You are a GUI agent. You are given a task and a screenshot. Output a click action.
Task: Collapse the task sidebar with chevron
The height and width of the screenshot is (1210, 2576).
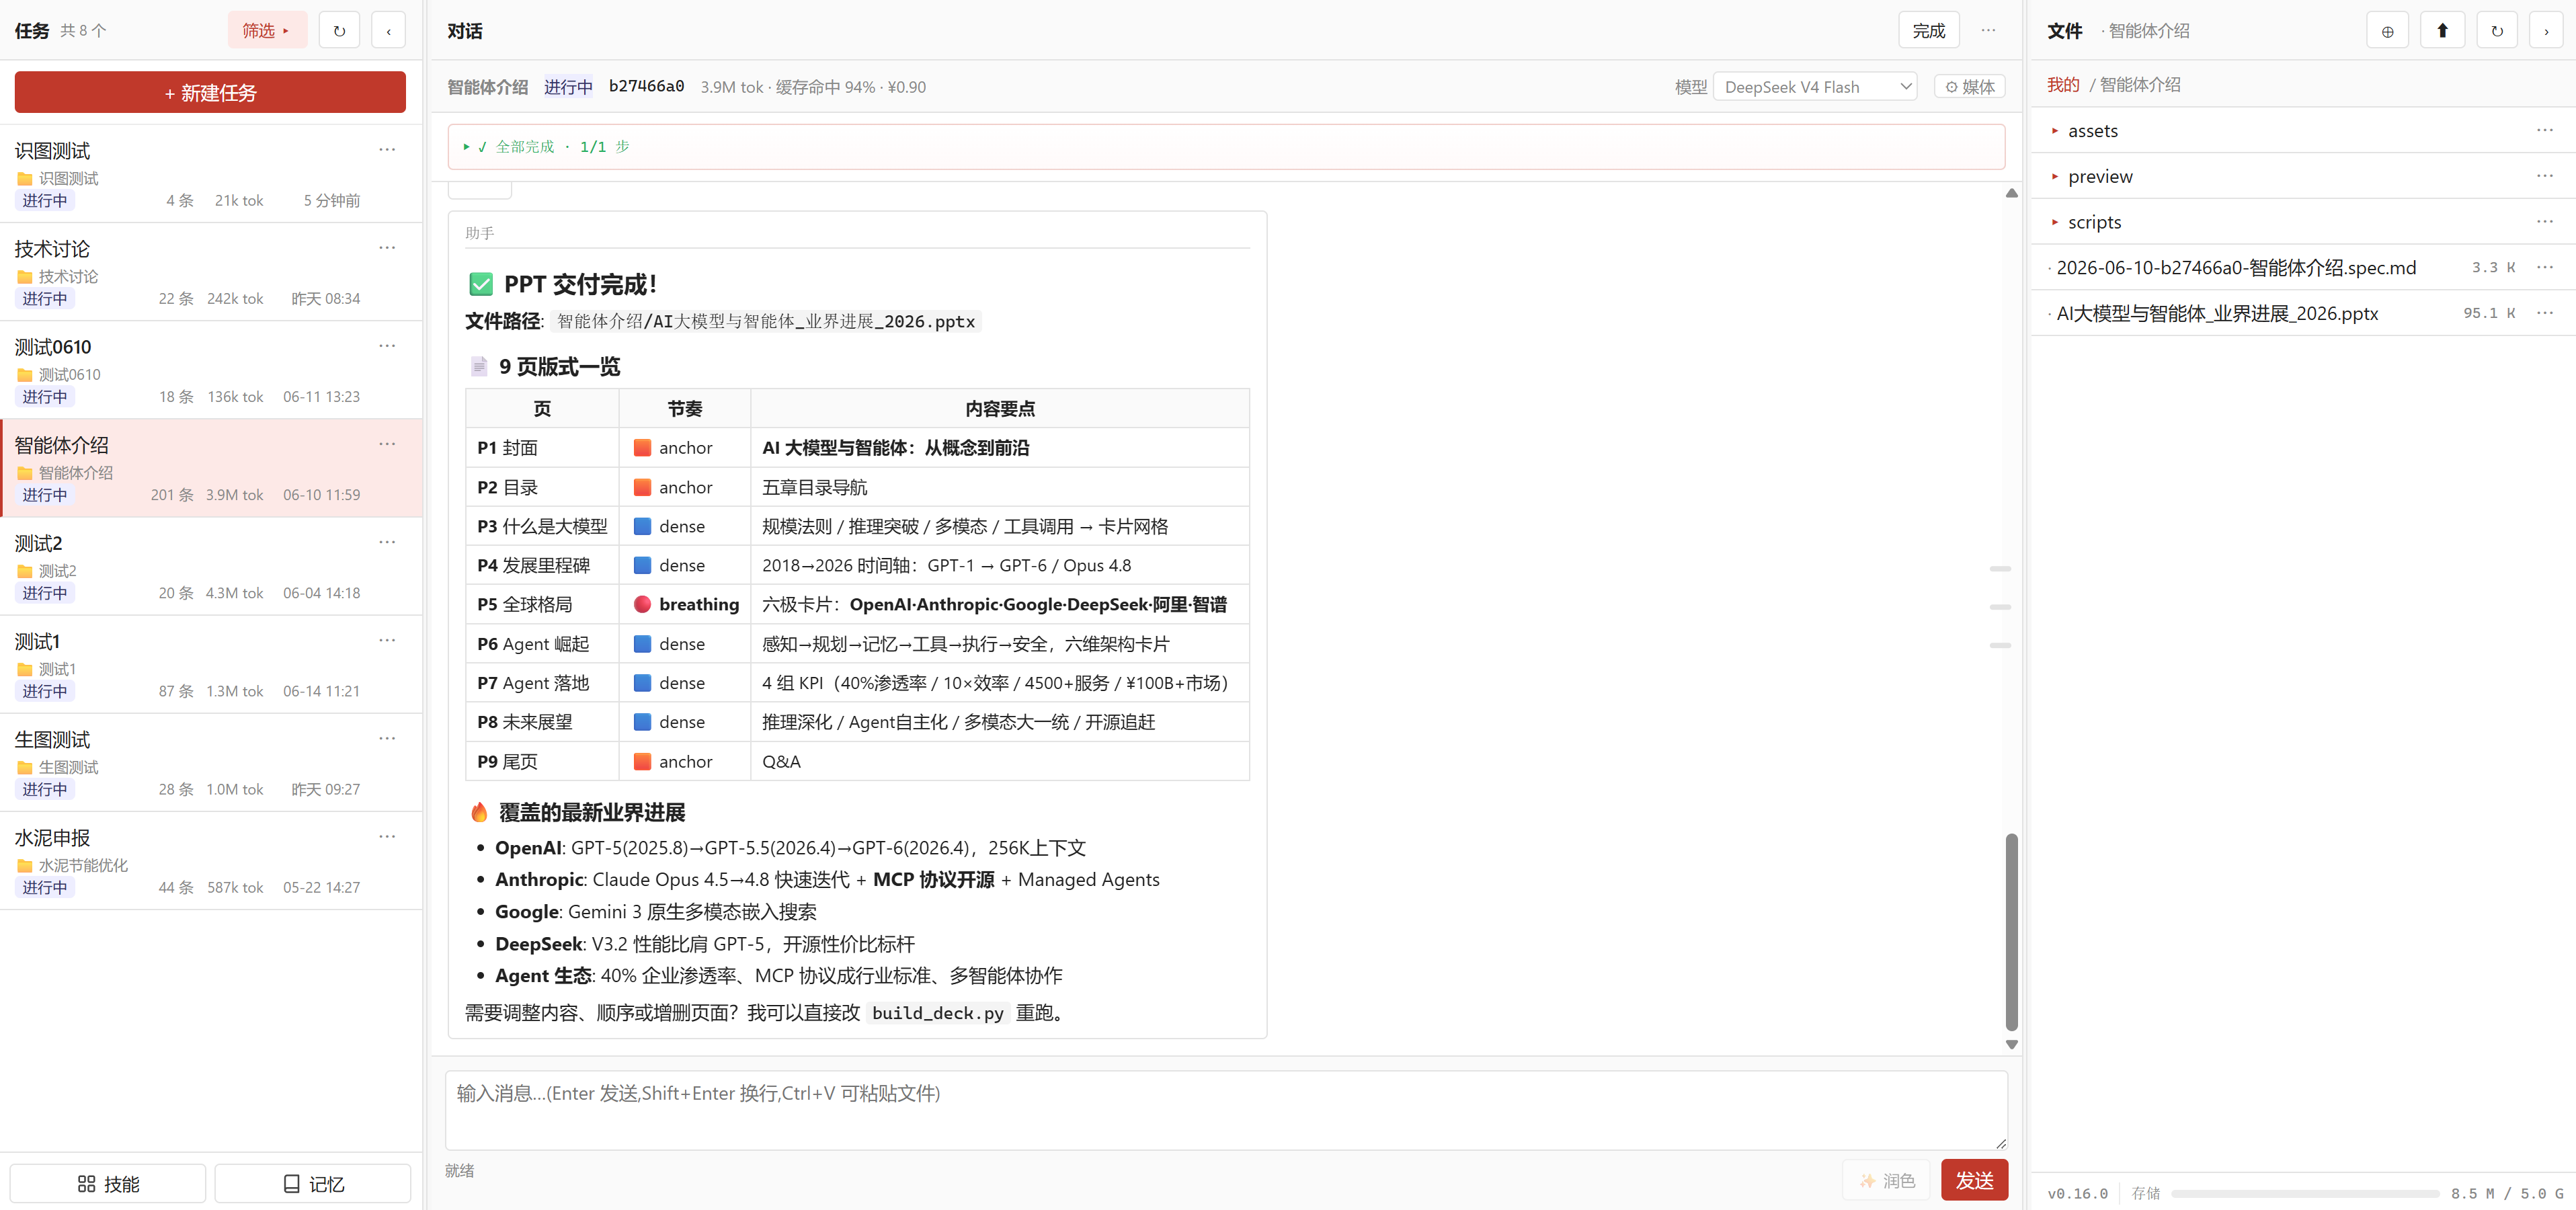(388, 31)
